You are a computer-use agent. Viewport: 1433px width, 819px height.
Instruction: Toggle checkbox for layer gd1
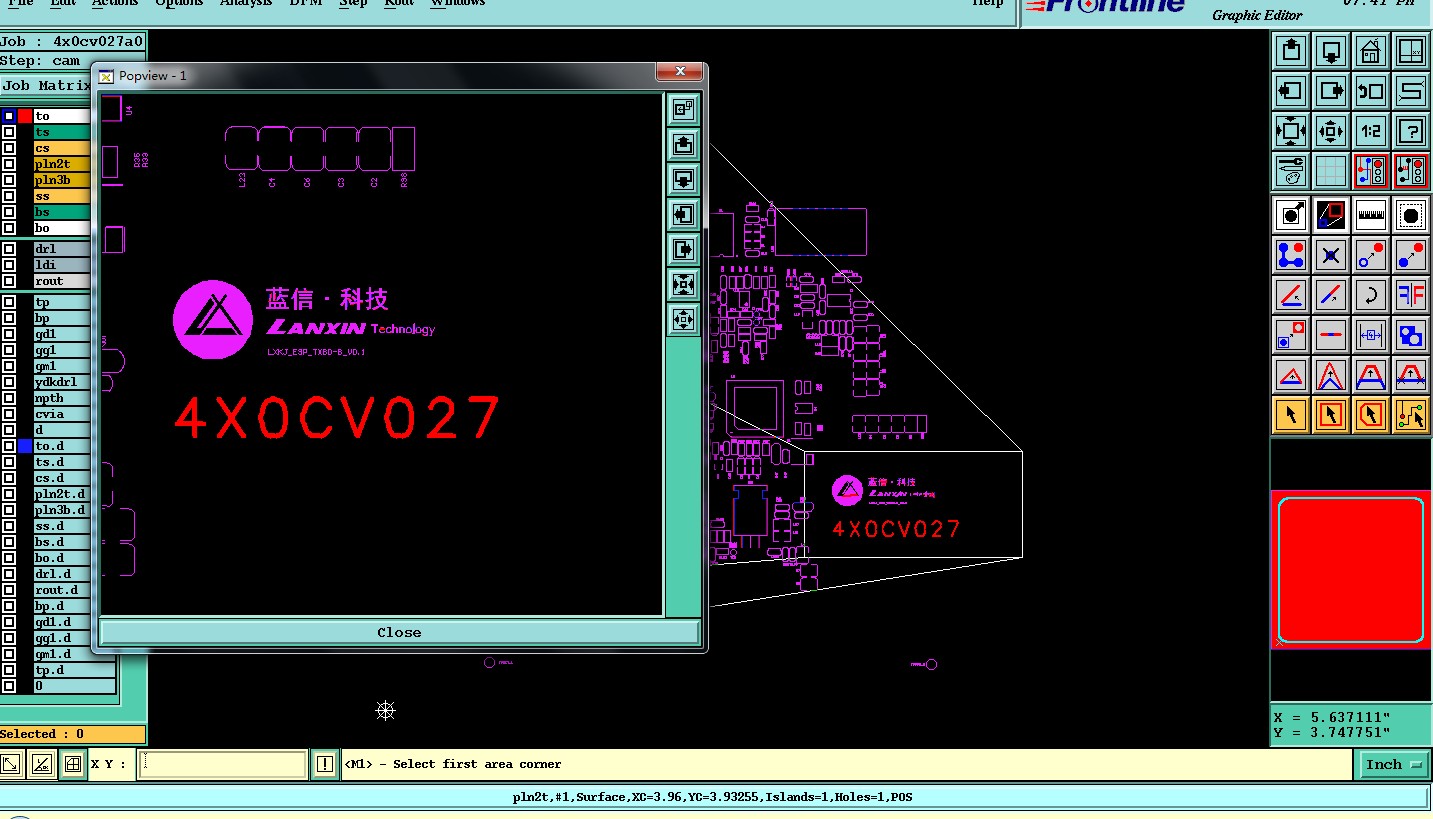coord(9,334)
